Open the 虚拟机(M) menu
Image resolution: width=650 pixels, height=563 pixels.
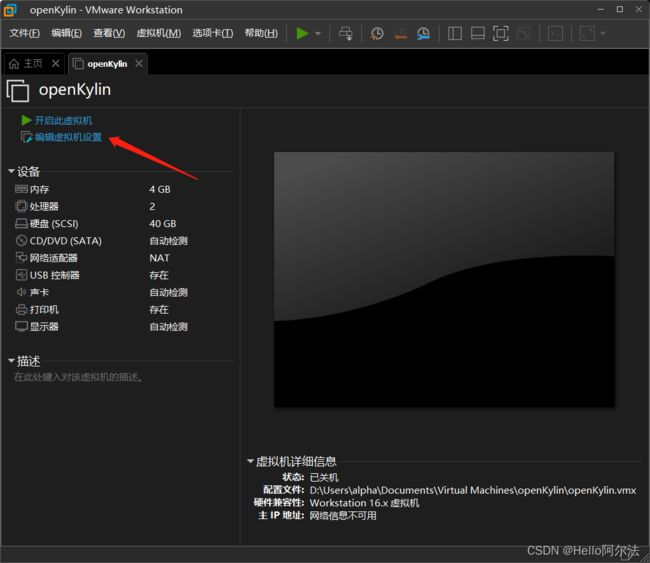click(159, 33)
